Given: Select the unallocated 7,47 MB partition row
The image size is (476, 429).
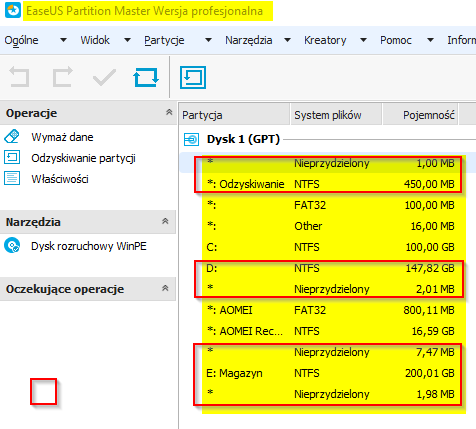Looking at the screenshot, I should [x=328, y=352].
